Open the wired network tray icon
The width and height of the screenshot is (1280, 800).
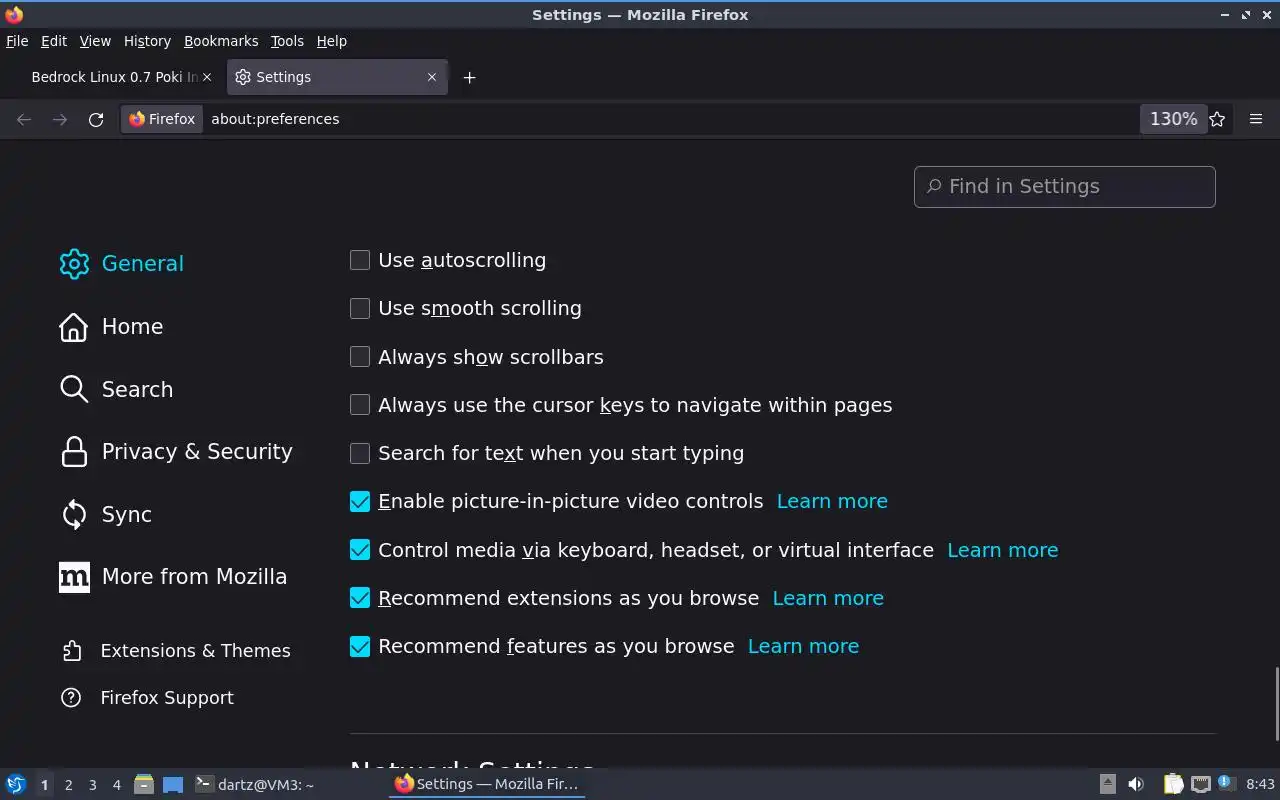[1201, 784]
